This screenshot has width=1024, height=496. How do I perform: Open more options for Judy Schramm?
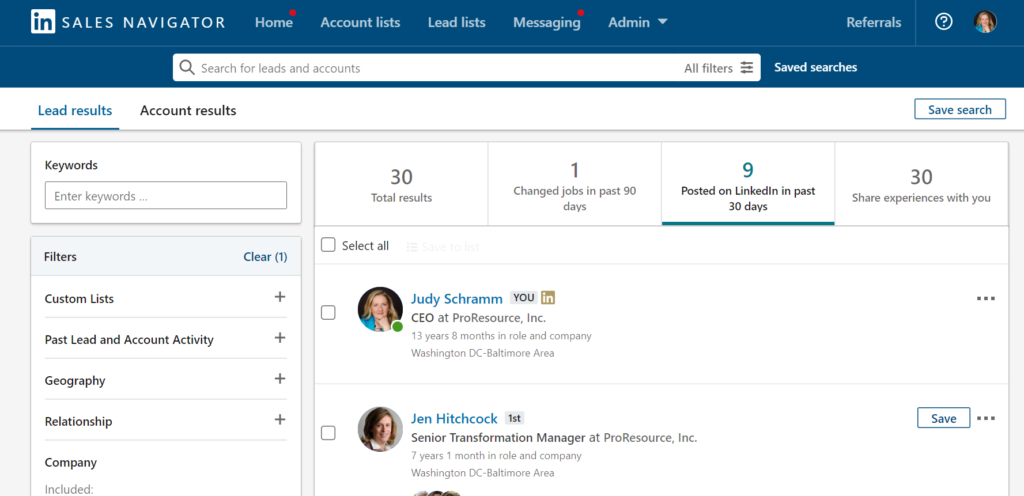point(985,299)
